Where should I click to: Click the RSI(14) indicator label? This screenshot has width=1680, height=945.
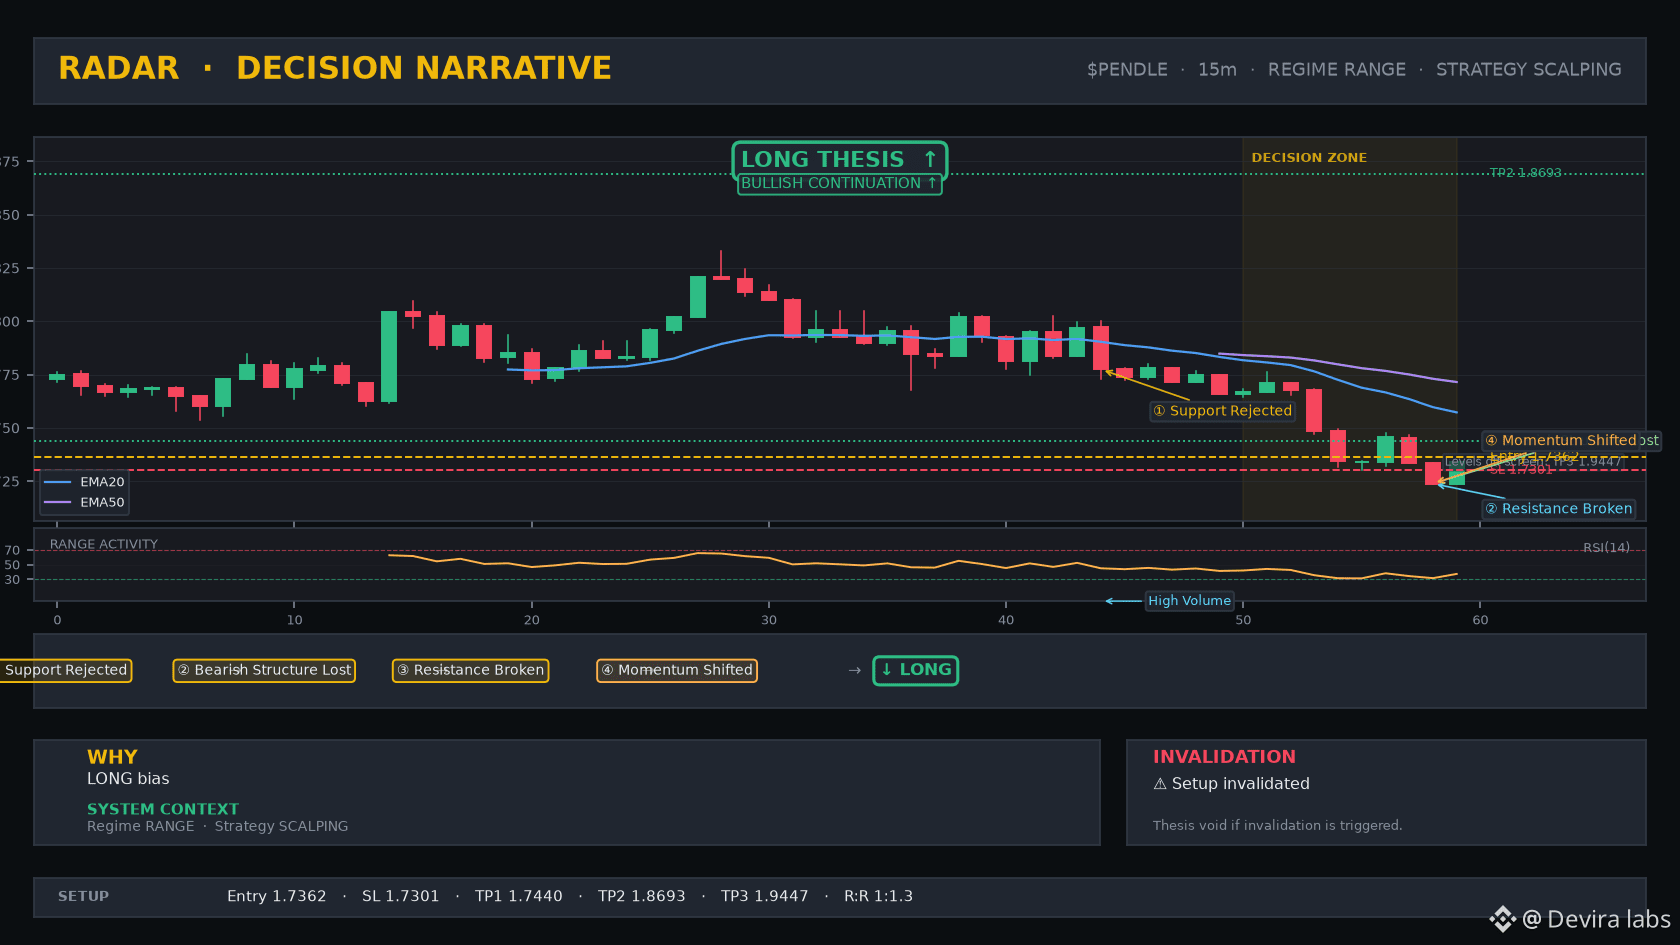[1606, 548]
